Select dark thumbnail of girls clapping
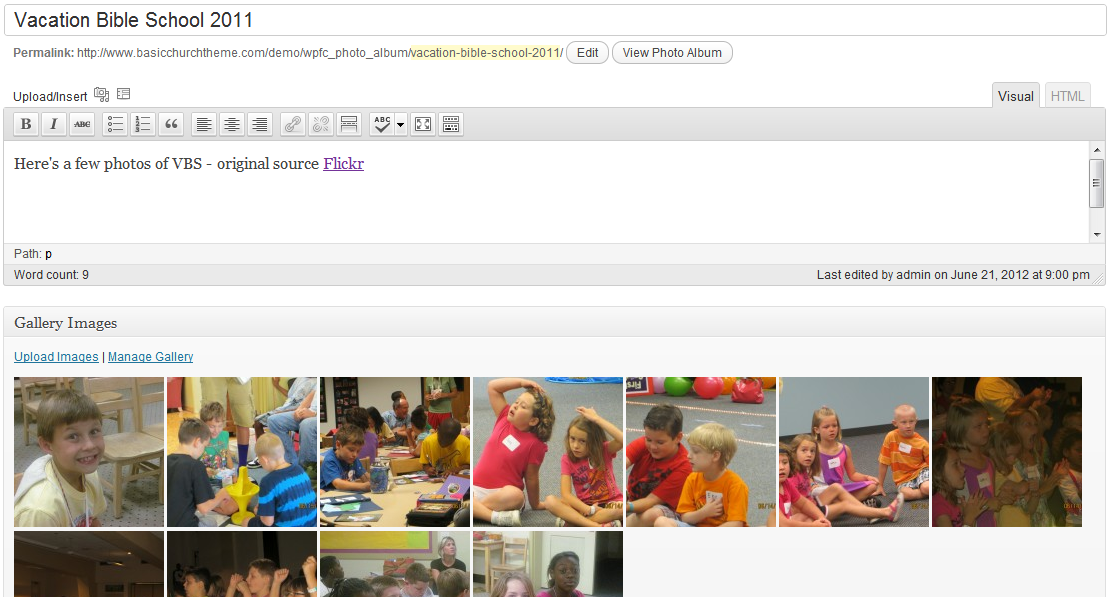Screen dimensions: 1112x597 pos(1007,452)
